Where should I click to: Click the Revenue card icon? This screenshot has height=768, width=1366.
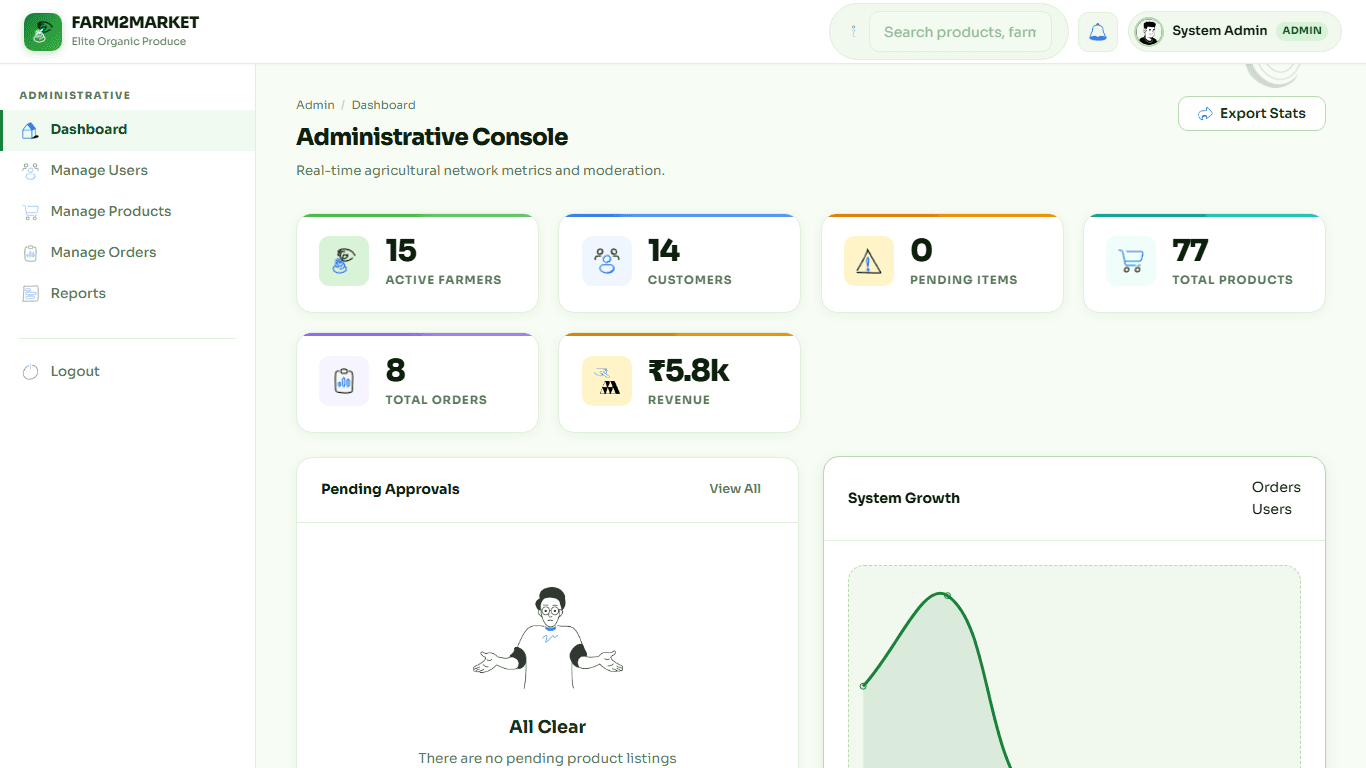click(607, 381)
